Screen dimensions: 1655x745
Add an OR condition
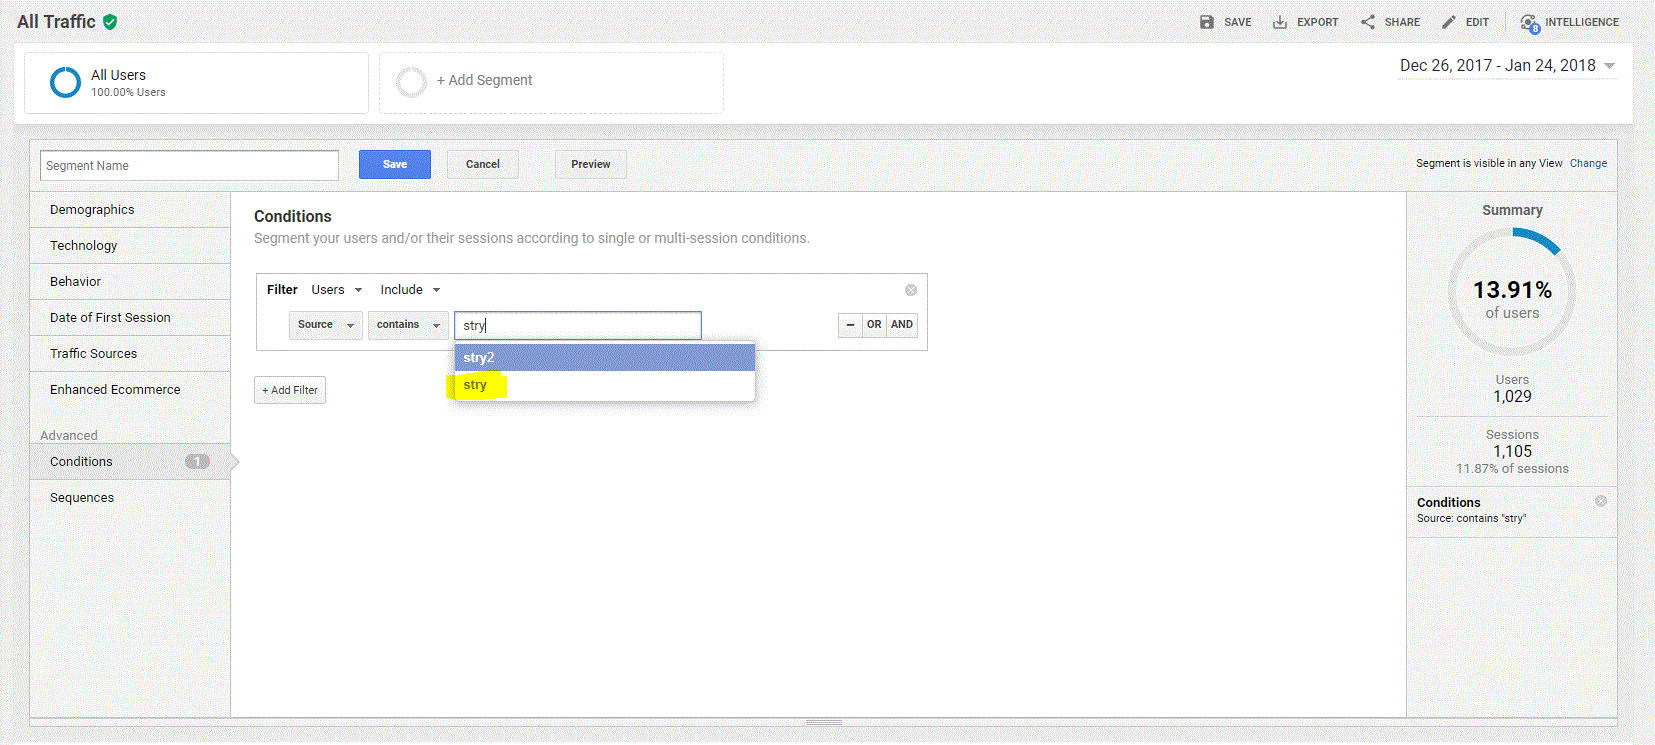(x=874, y=325)
